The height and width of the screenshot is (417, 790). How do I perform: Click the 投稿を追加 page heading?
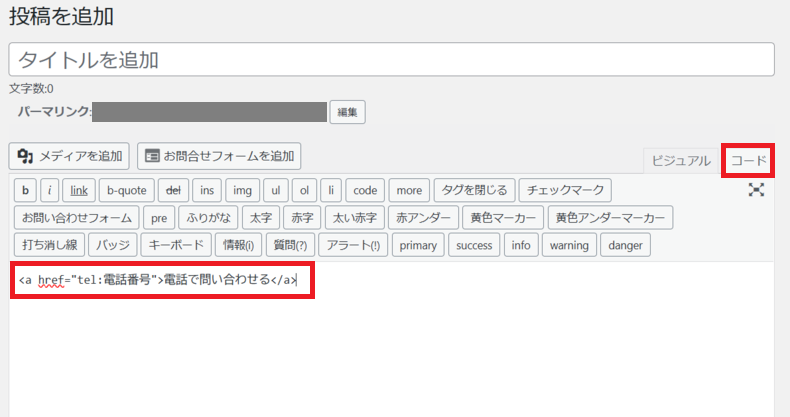point(61,16)
